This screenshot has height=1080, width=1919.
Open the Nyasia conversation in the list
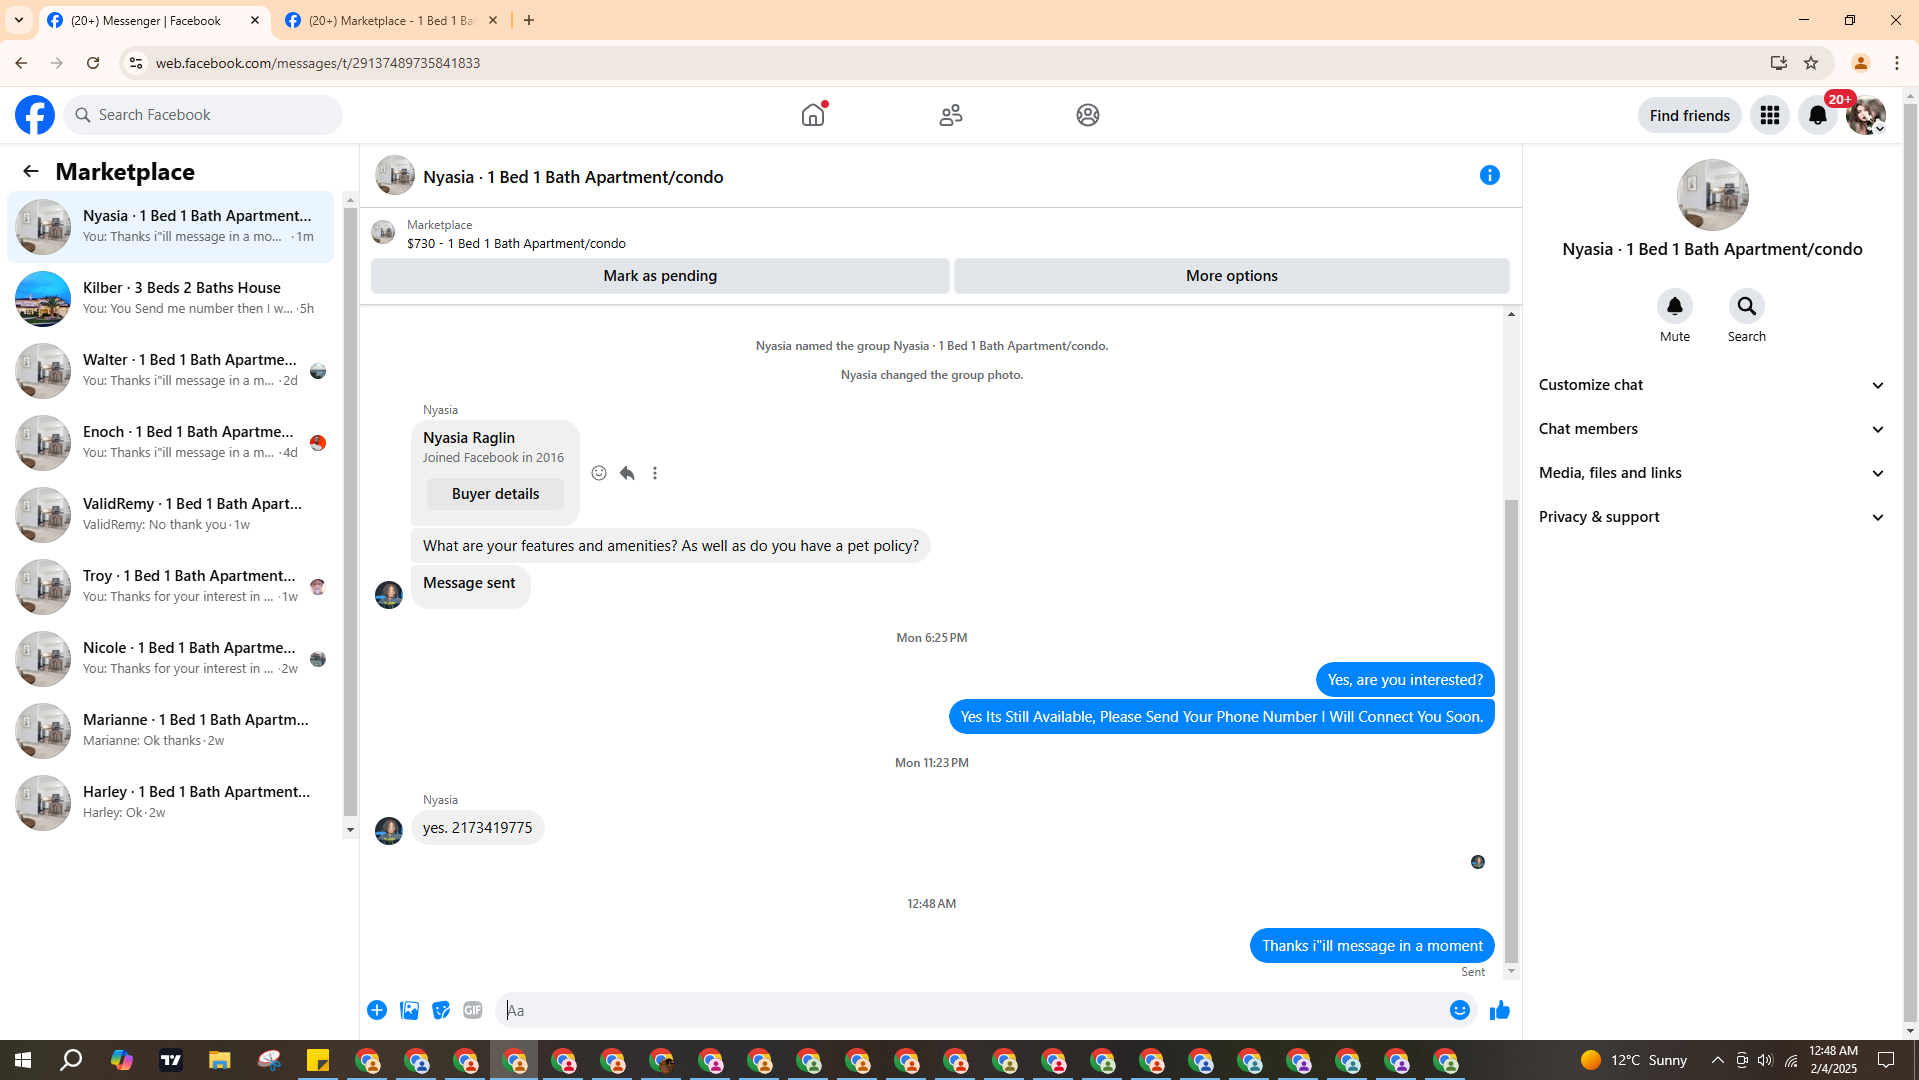(171, 226)
